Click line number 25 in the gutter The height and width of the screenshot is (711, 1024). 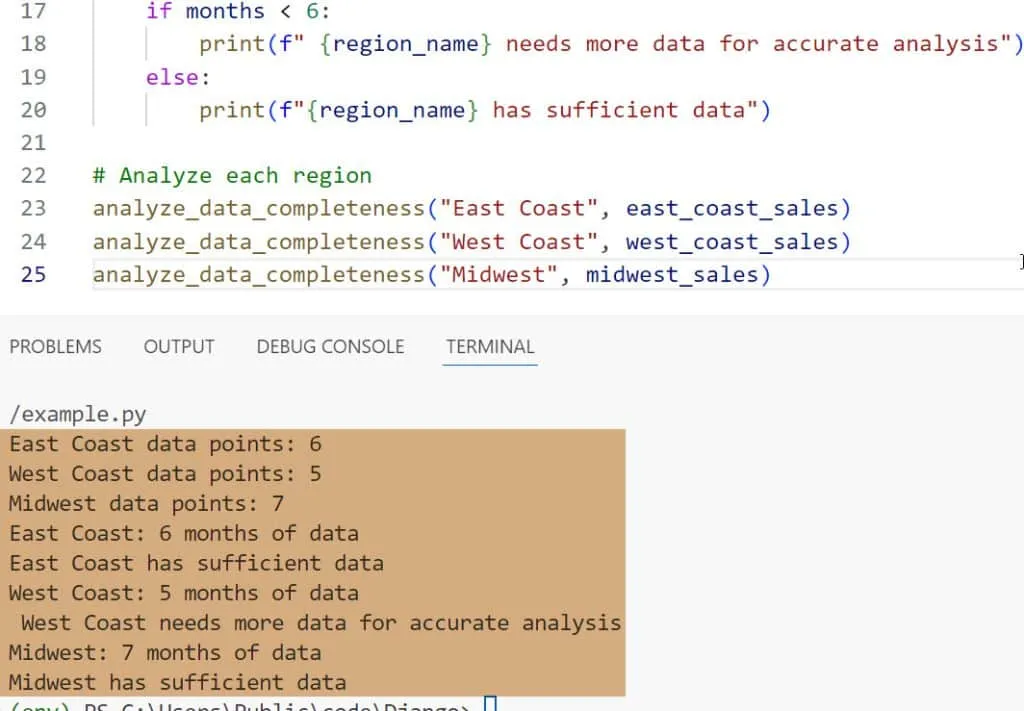33,274
